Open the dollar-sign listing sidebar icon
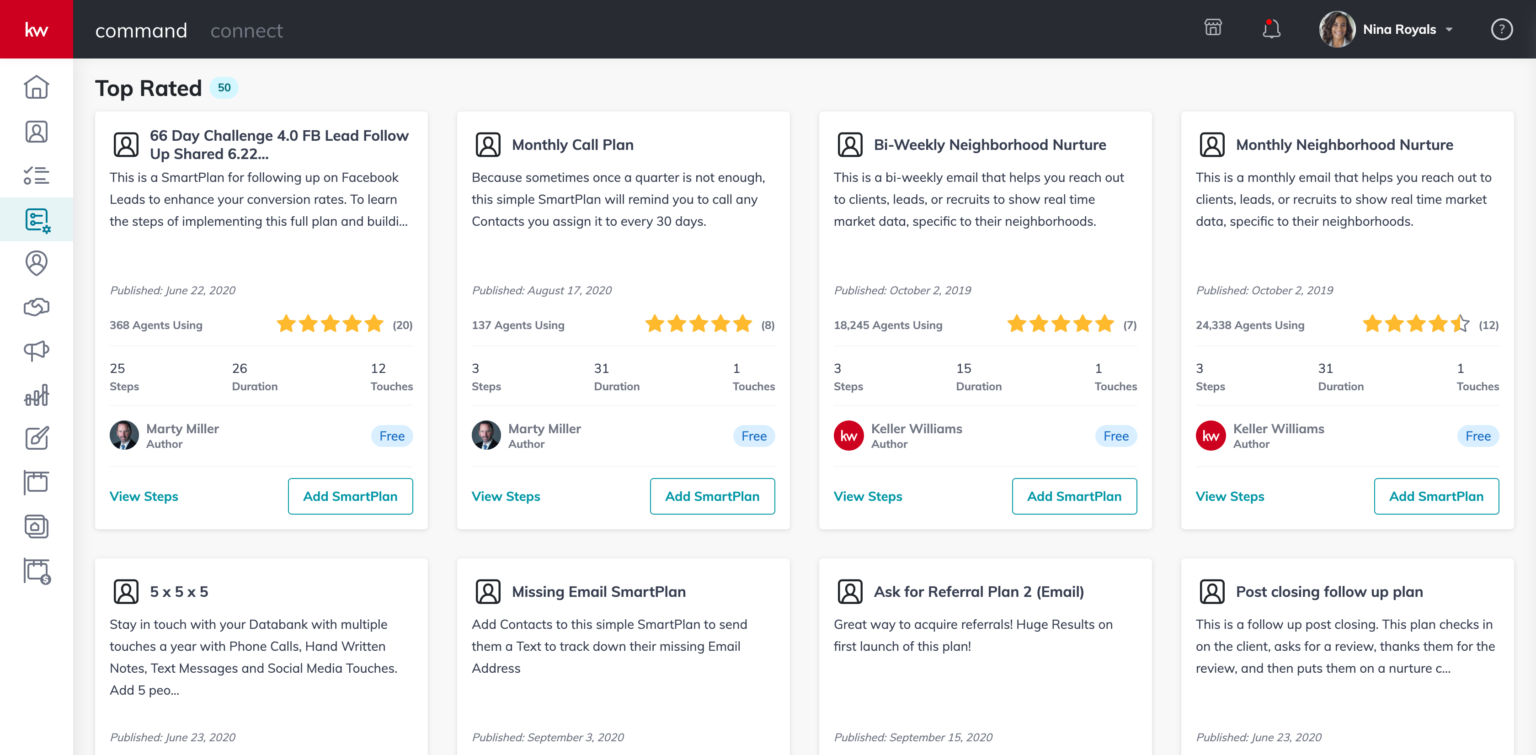1536x755 pixels. tap(36, 571)
